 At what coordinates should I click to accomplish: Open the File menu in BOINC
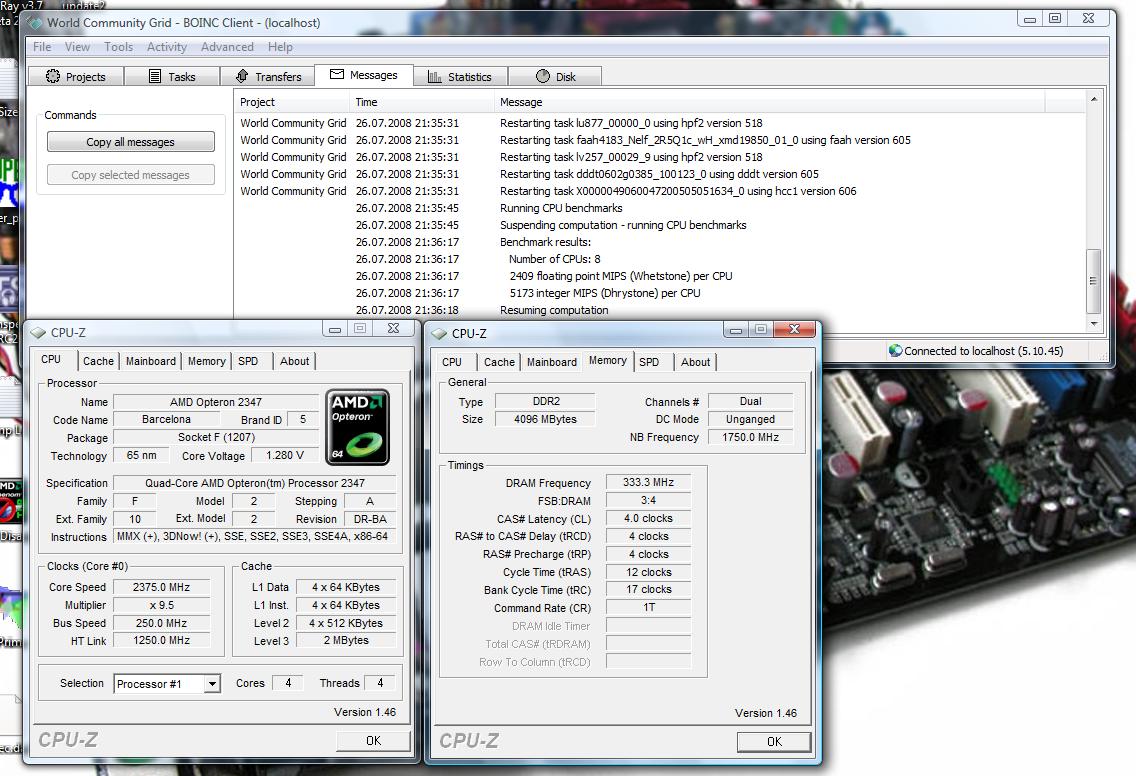[x=42, y=47]
